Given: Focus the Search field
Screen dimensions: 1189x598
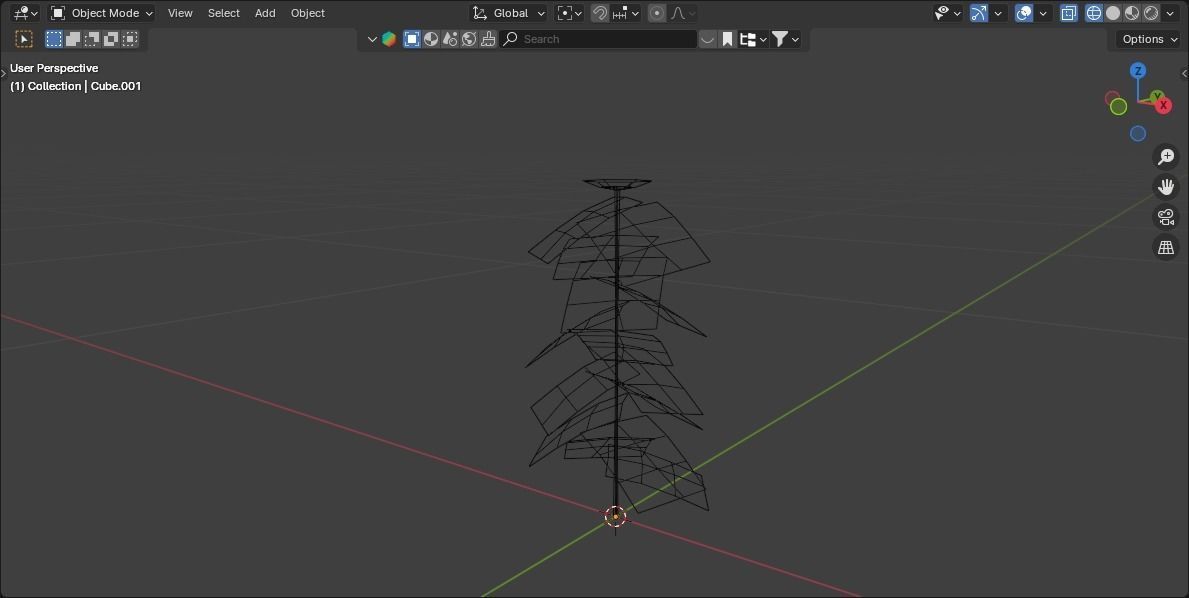Looking at the screenshot, I should tap(598, 39).
